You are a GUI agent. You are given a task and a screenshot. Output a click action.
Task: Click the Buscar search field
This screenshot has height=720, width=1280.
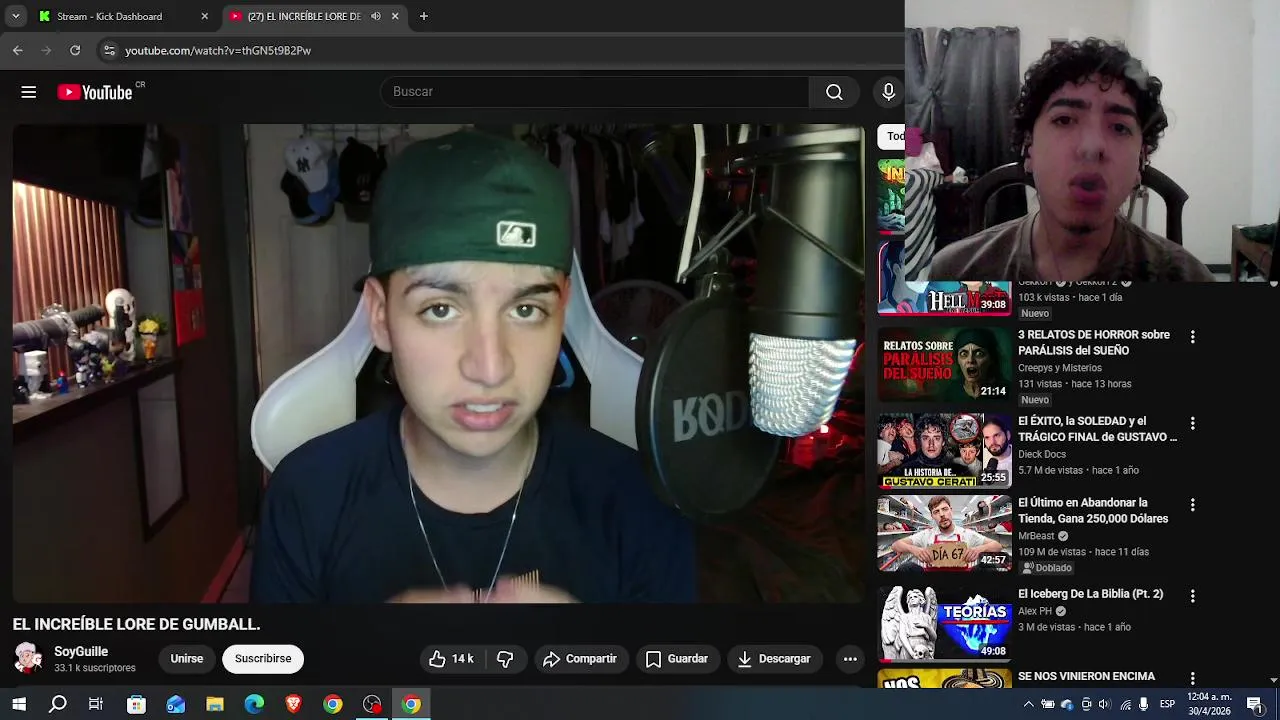595,92
